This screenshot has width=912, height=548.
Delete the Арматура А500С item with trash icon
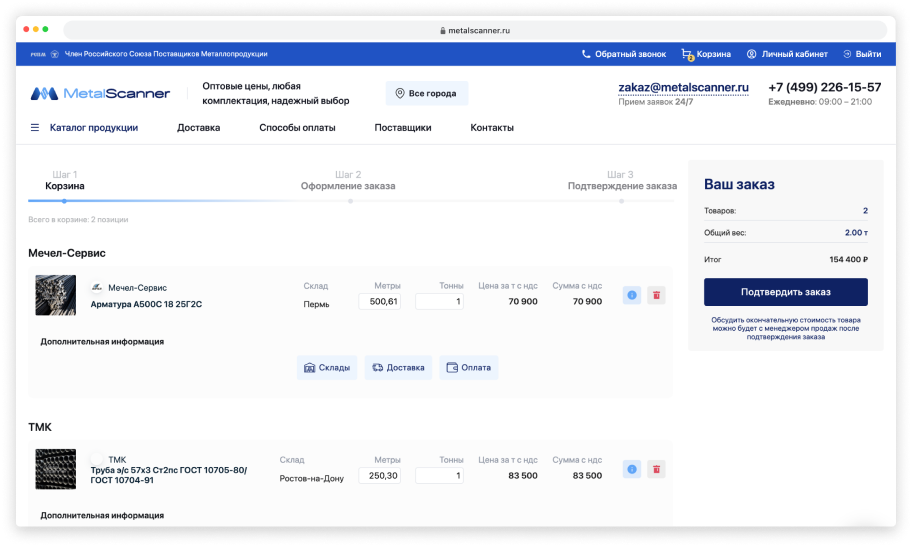656,295
